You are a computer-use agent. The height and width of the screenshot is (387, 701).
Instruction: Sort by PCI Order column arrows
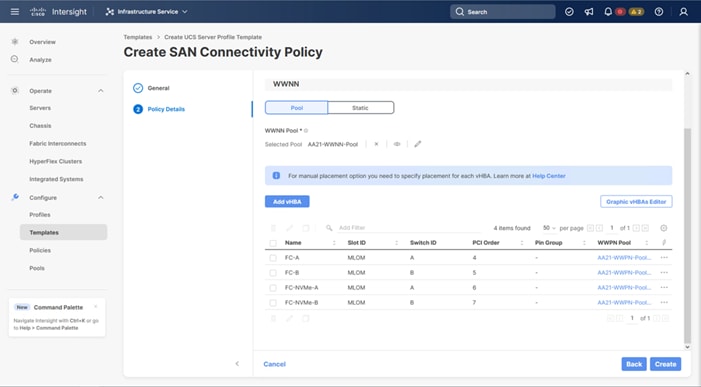[522, 243]
